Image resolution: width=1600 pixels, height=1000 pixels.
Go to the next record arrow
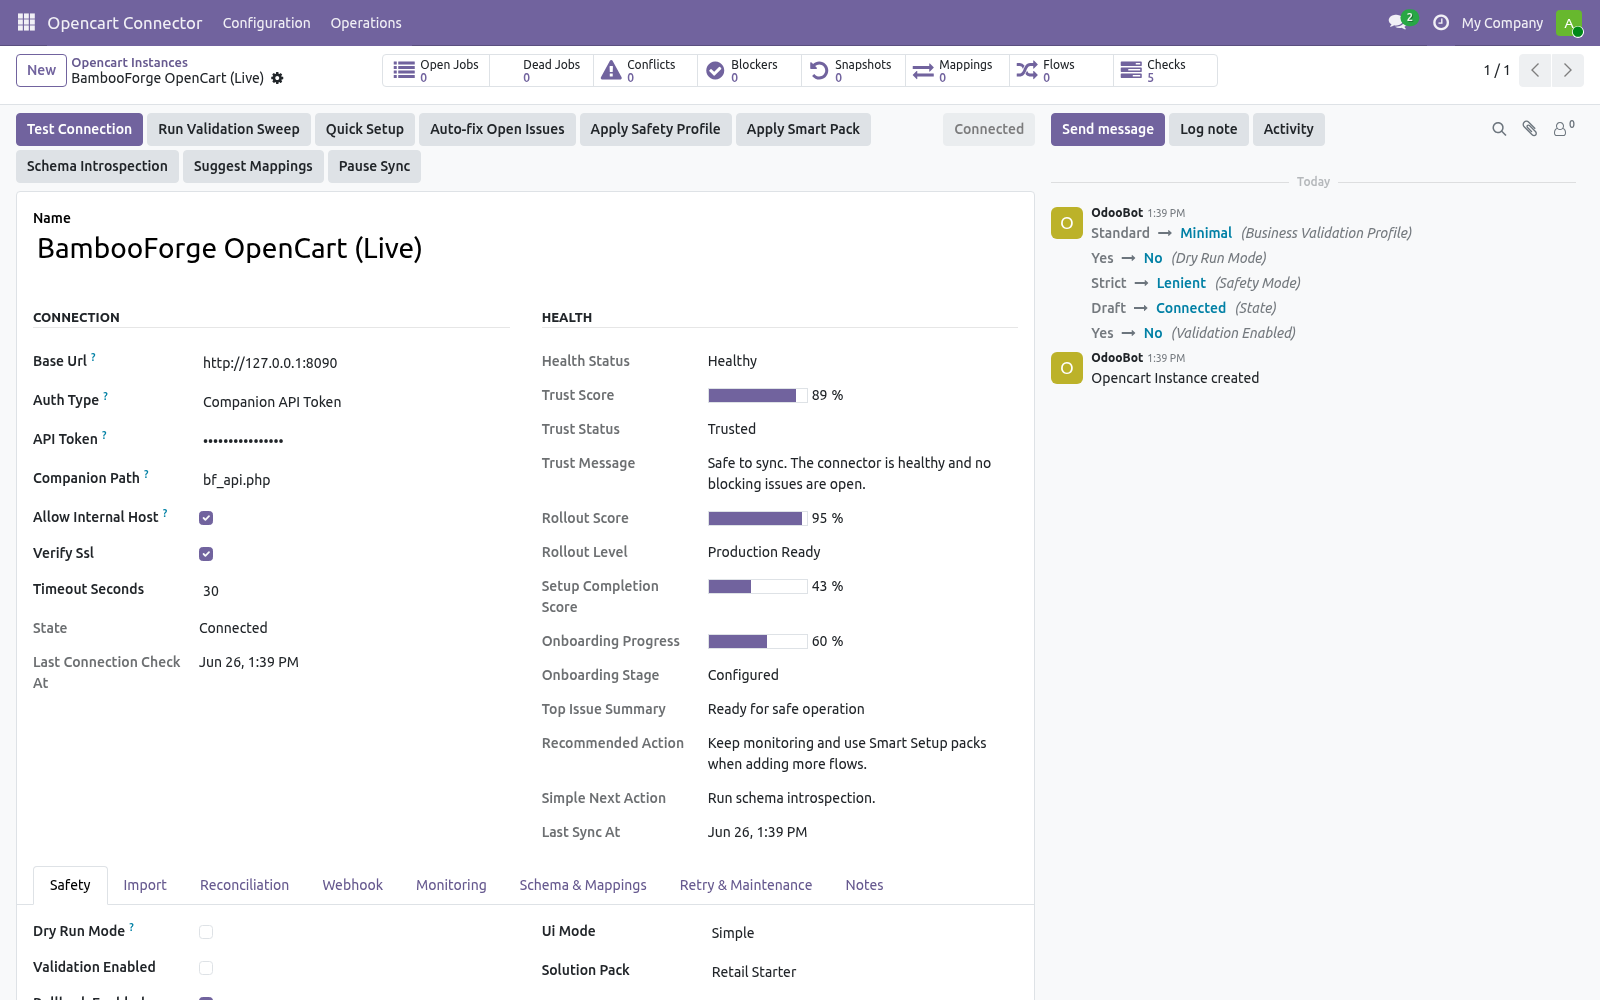pyautogui.click(x=1567, y=70)
